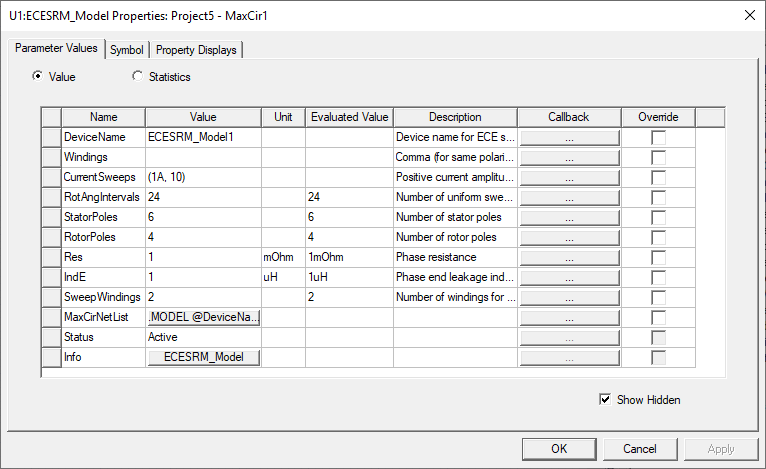
Task: Edit the DeviceName value ECESRM_Model1
Action: click(203, 137)
